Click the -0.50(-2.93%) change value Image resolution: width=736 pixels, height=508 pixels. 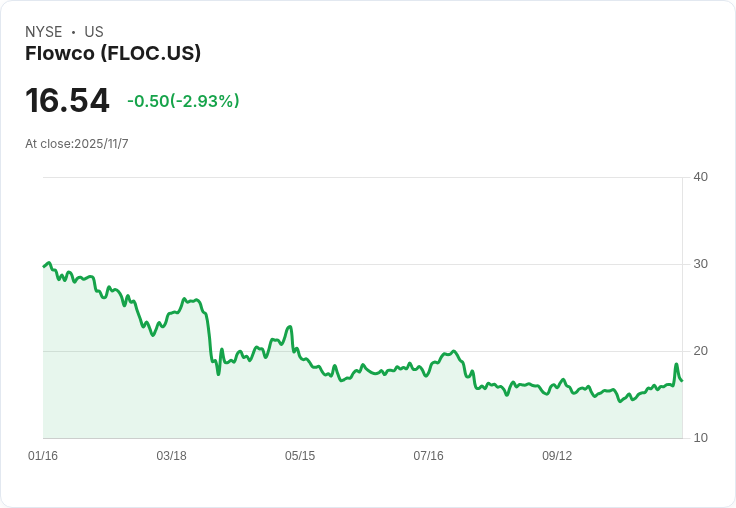183,101
